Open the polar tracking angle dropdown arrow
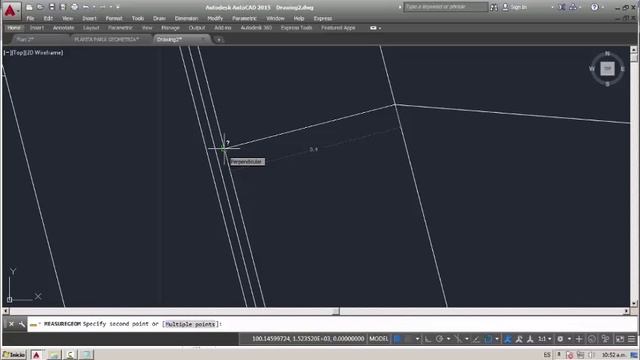The width and height of the screenshot is (640, 360). coord(449,339)
